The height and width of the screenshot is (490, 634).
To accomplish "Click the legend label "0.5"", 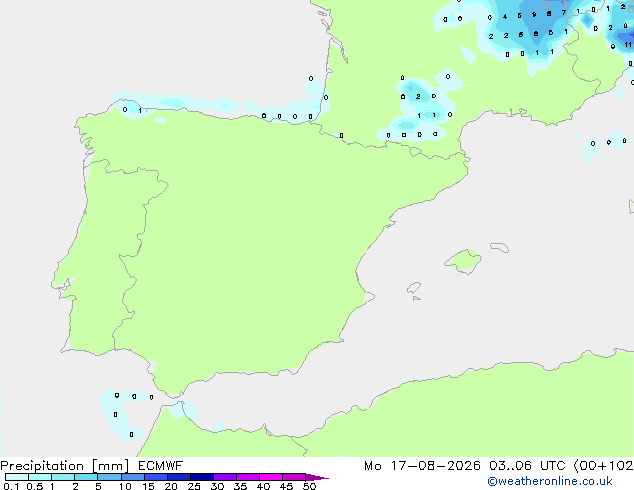I will [x=35, y=486].
